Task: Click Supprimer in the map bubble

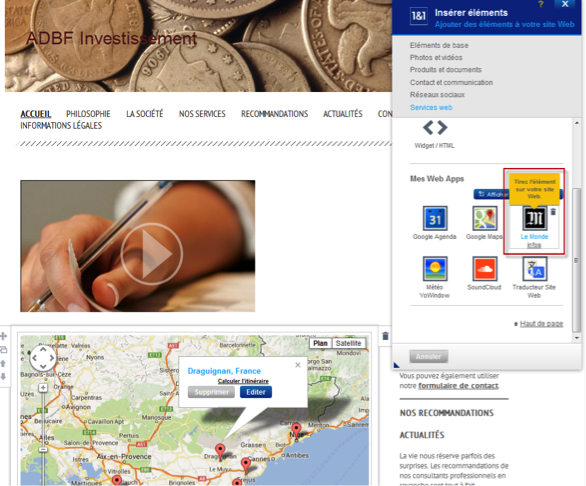Action: pos(211,392)
